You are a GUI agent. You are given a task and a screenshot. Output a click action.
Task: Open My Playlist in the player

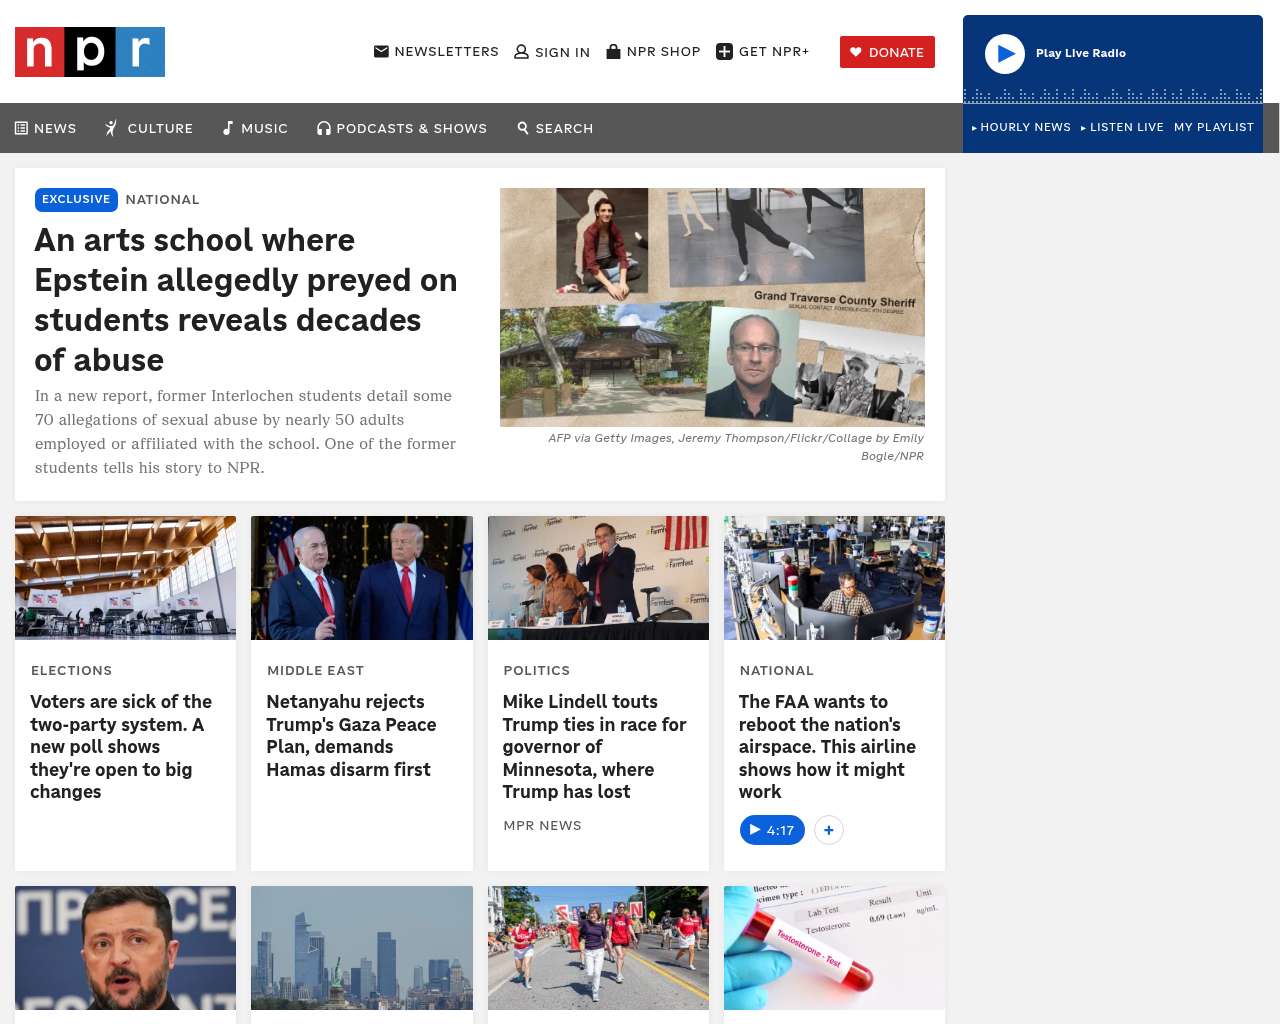pyautogui.click(x=1214, y=127)
